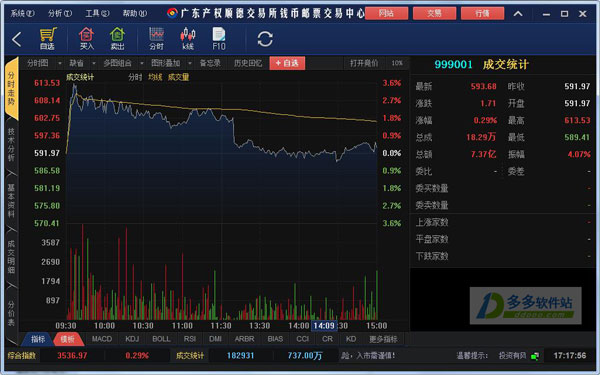The width and height of the screenshot is (600, 375).
Task: Open the 系统 menu
Action: pyautogui.click(x=22, y=13)
